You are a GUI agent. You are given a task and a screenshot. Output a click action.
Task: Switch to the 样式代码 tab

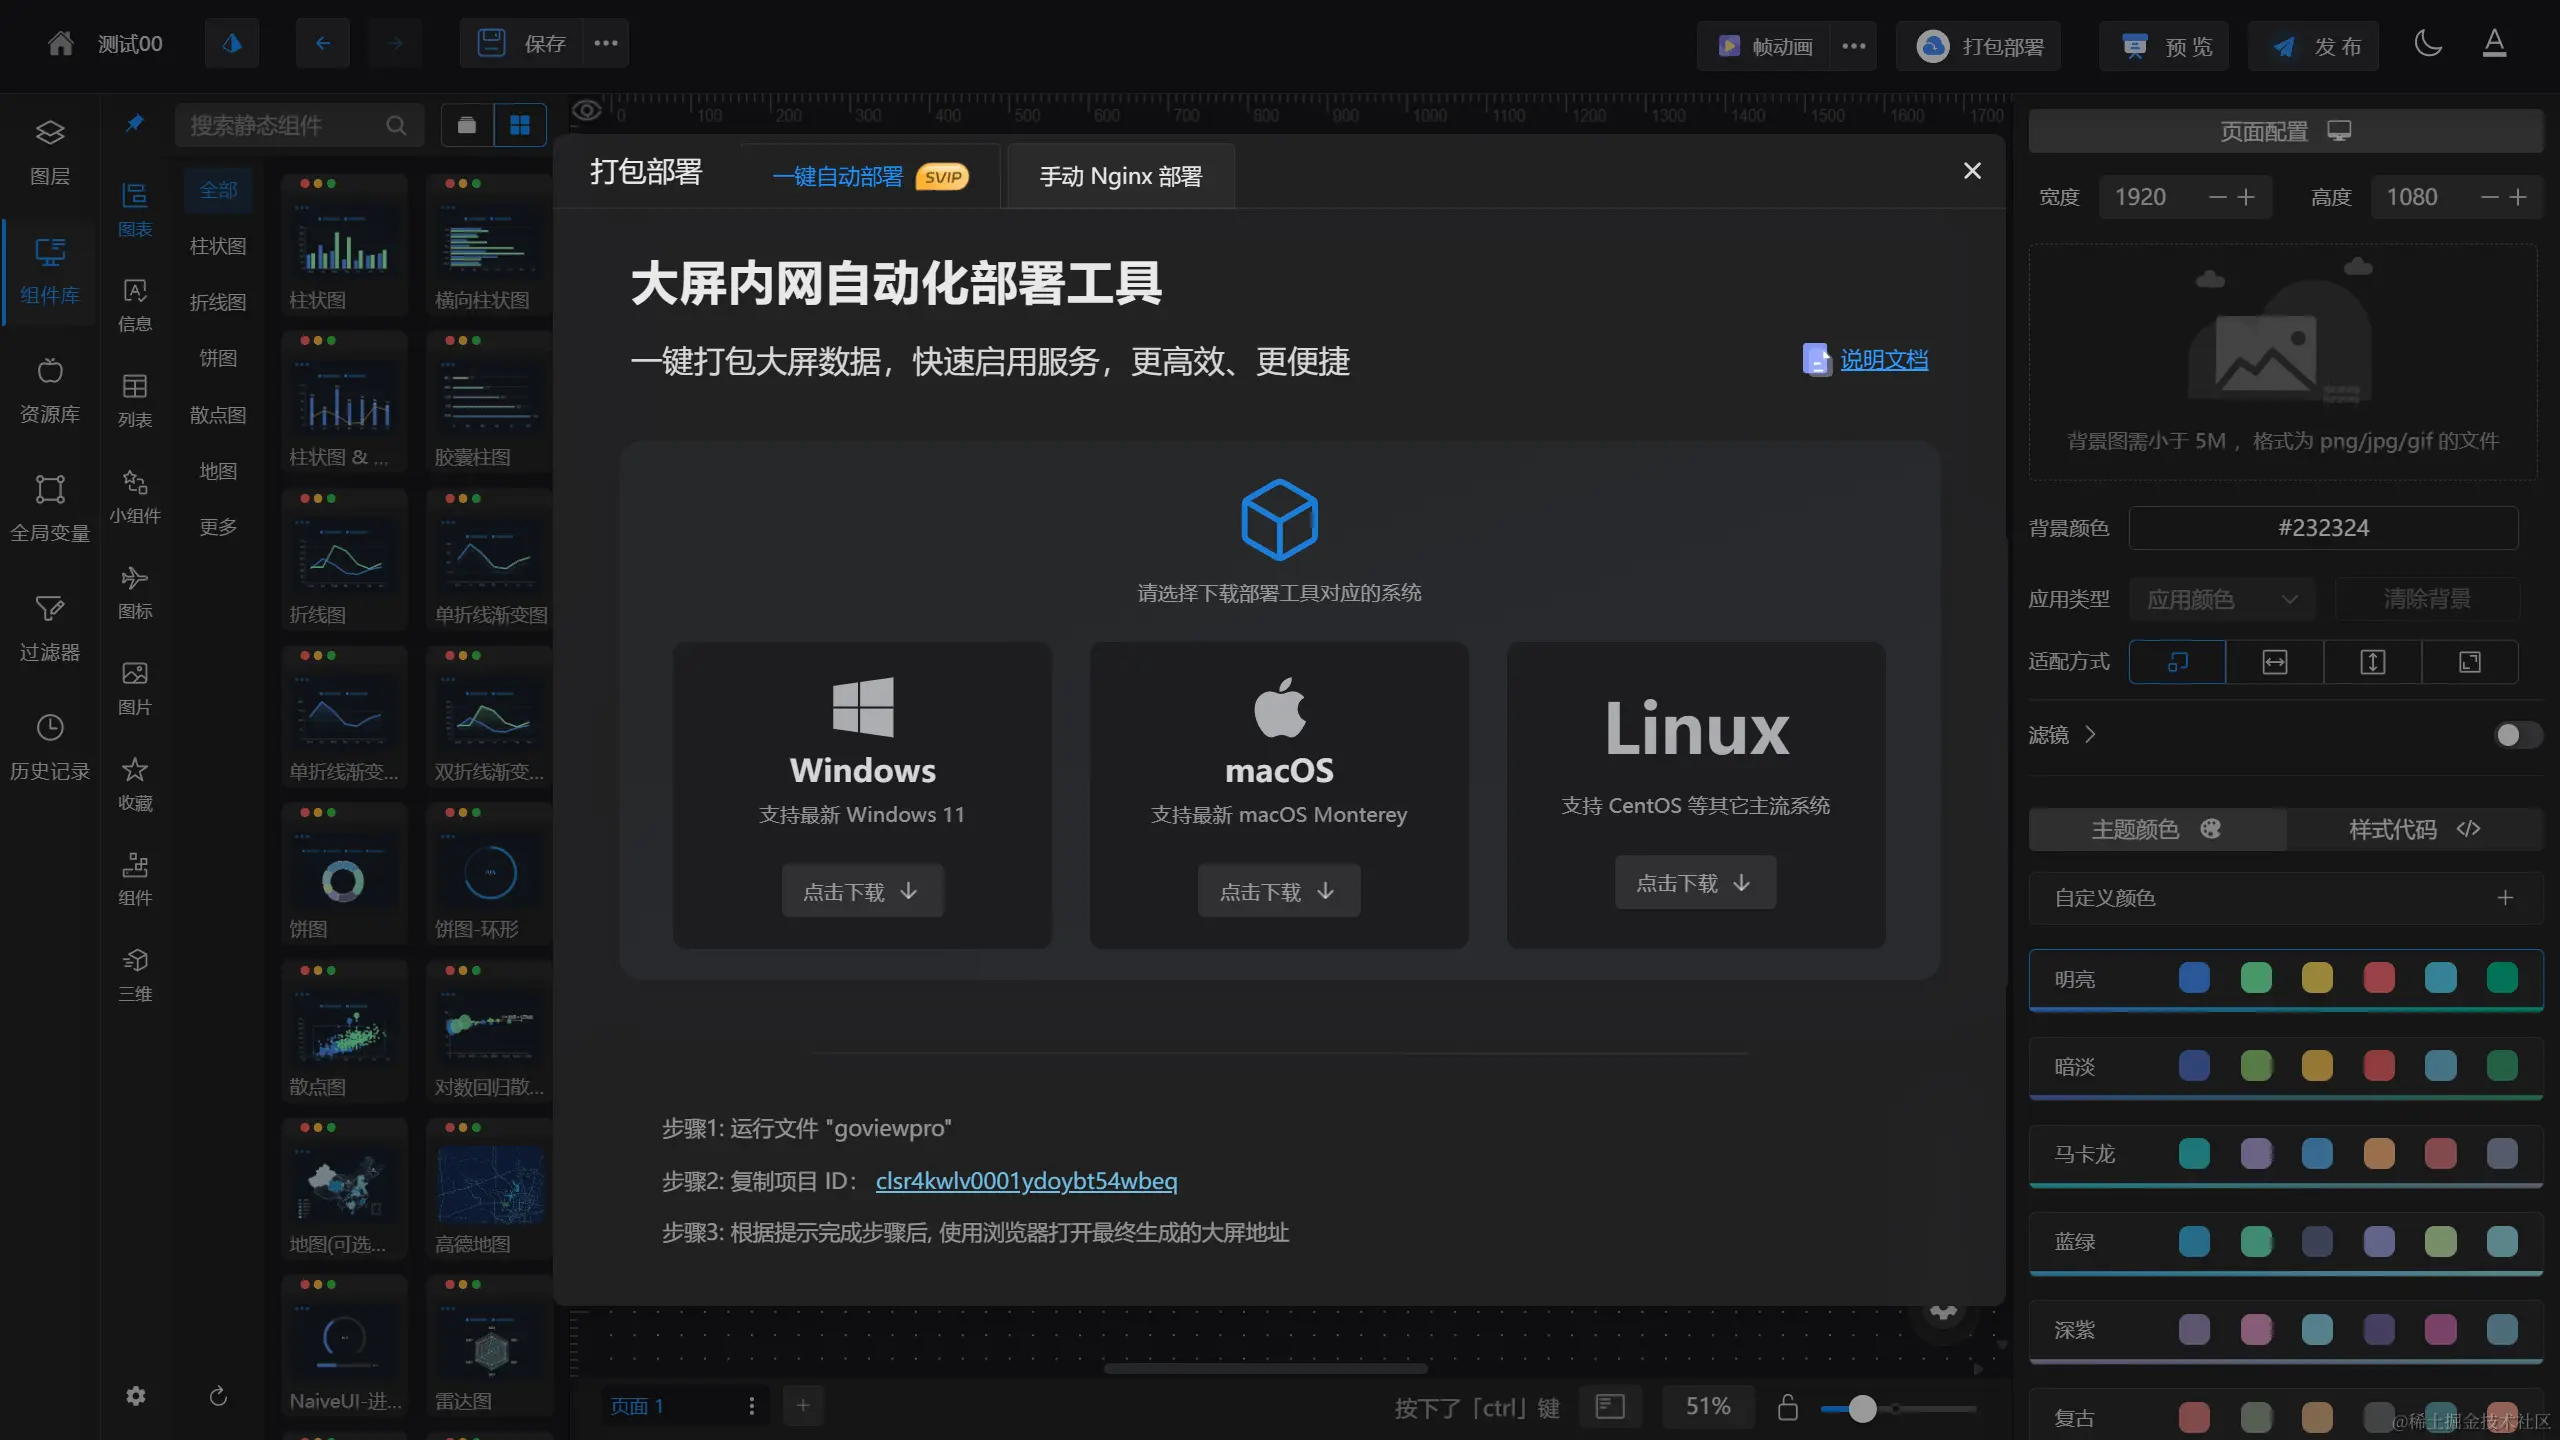point(2412,829)
